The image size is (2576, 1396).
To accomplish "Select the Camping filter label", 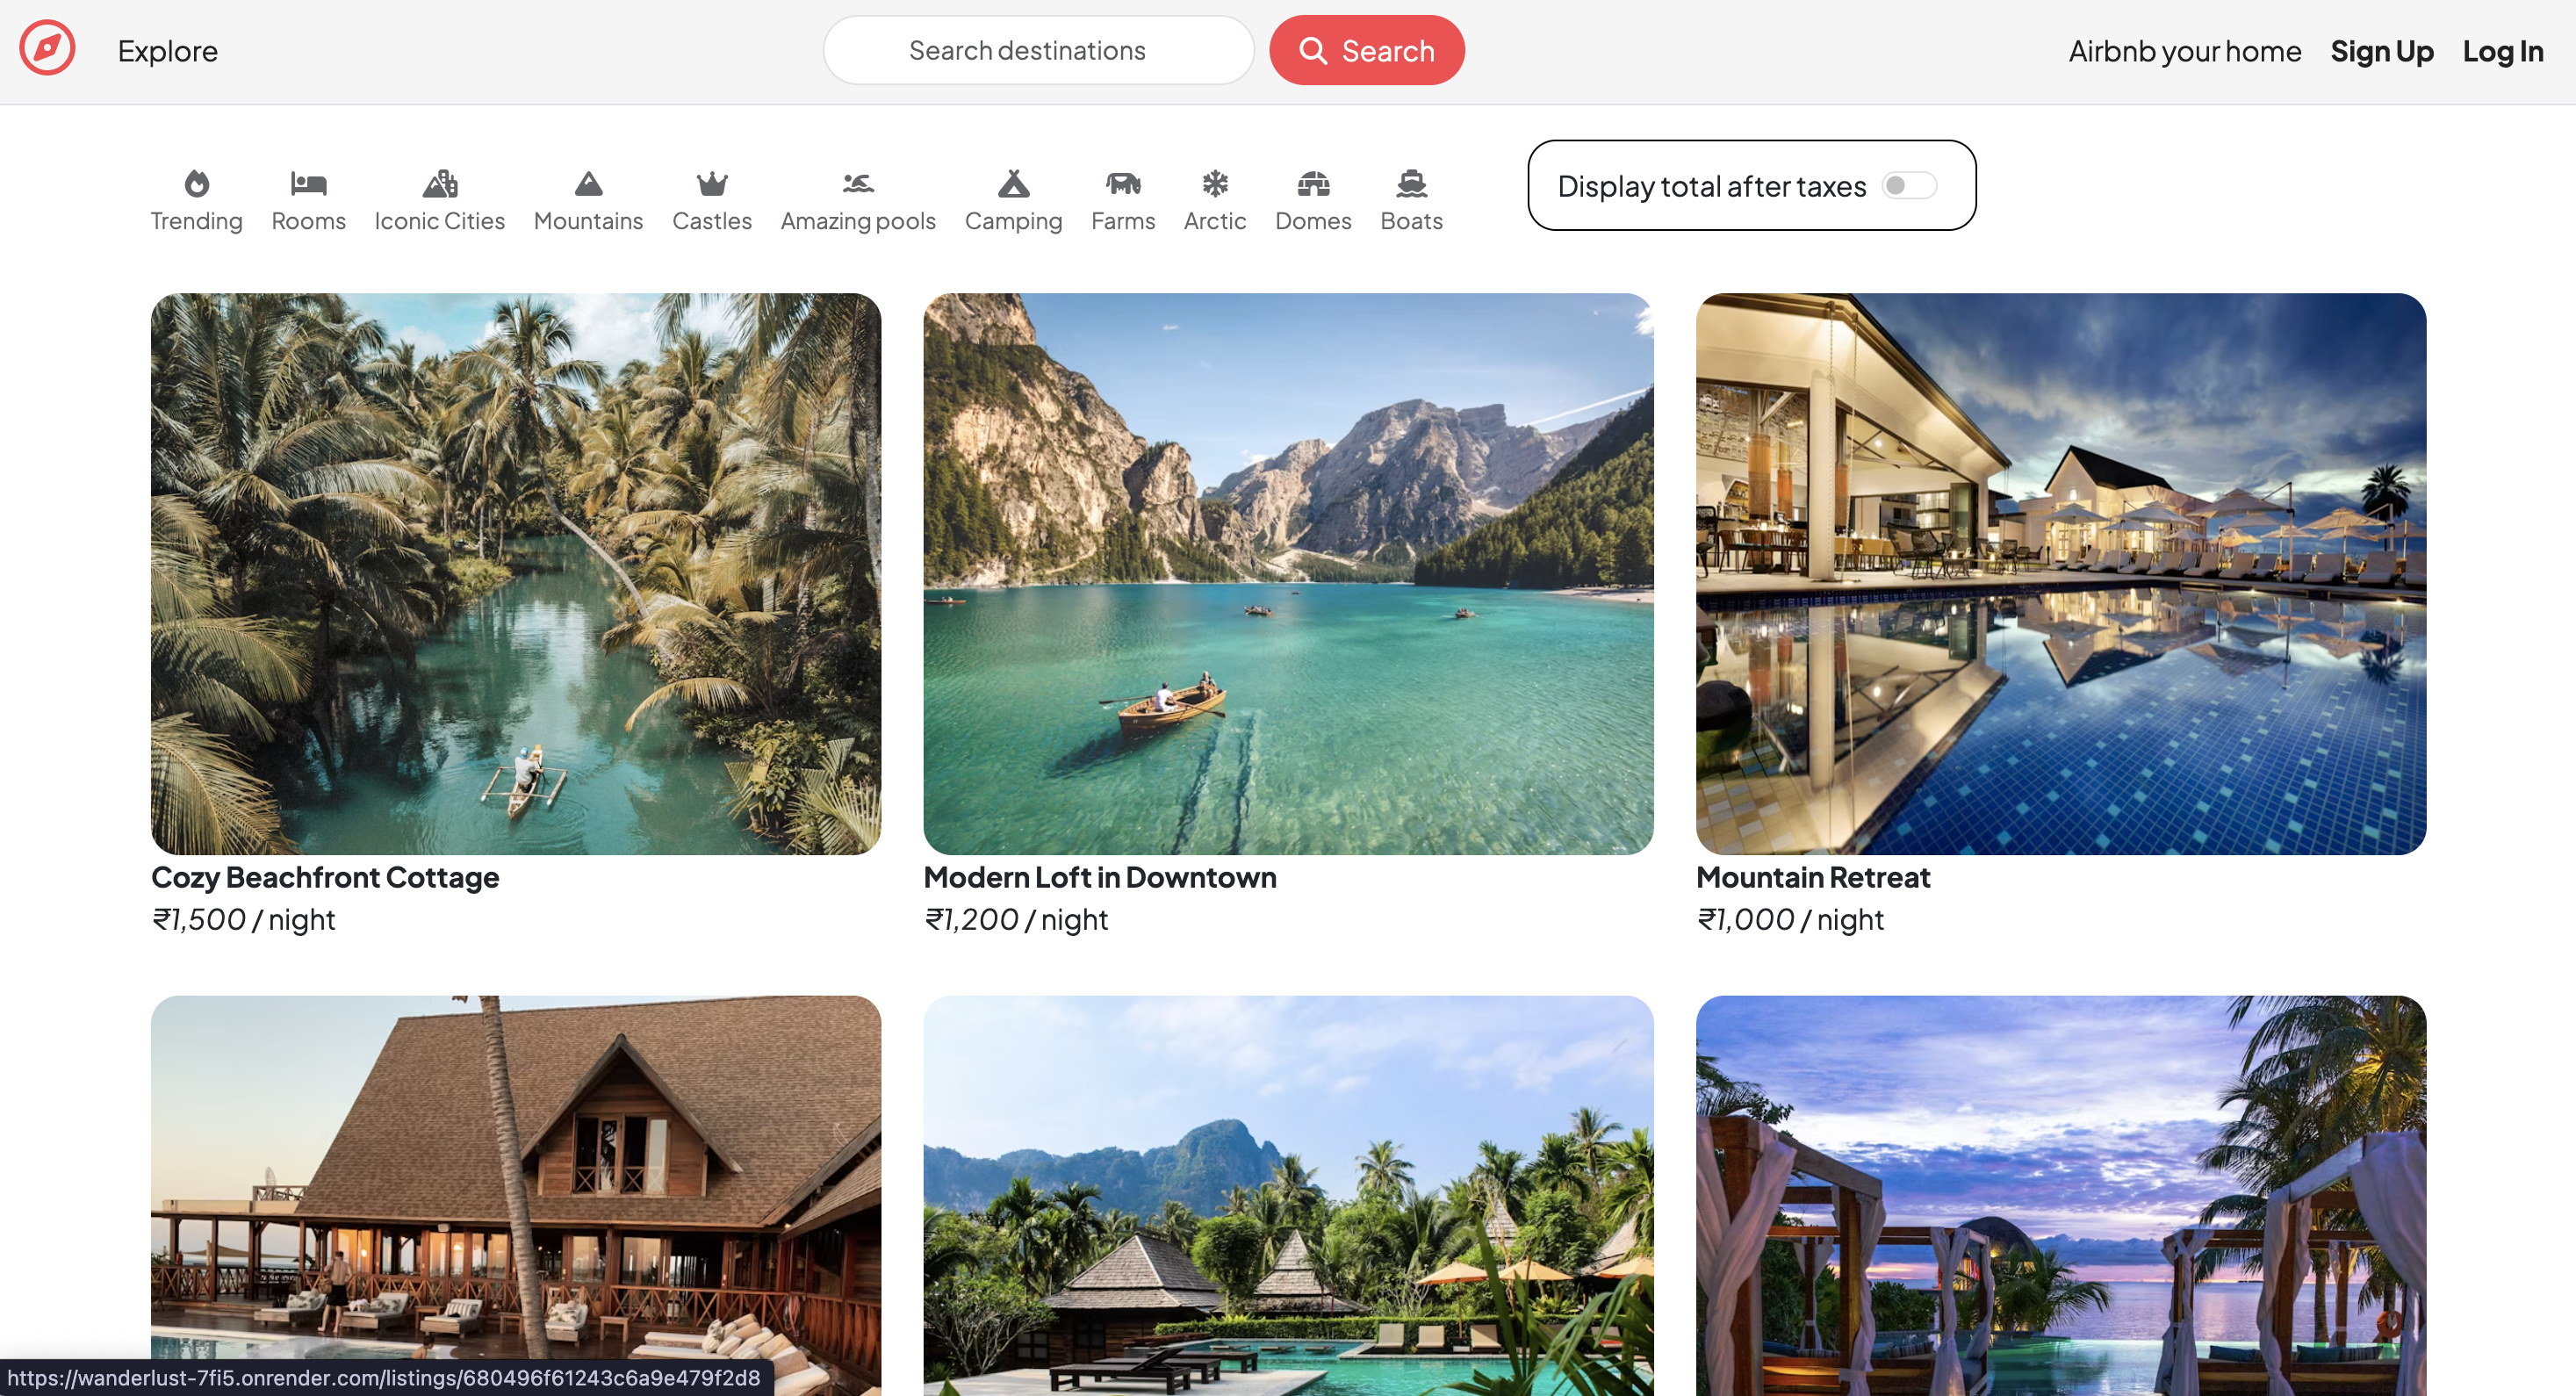I will tap(1013, 221).
